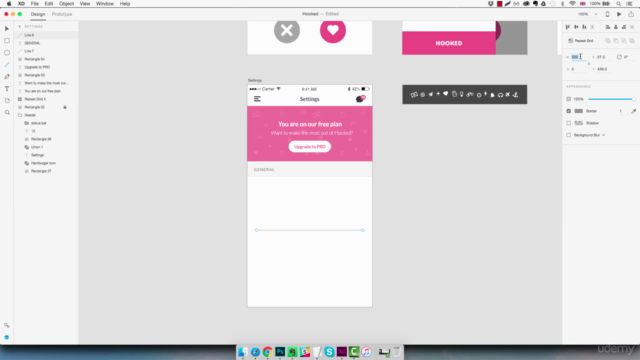Toggle the Border checkbox

(x=569, y=111)
